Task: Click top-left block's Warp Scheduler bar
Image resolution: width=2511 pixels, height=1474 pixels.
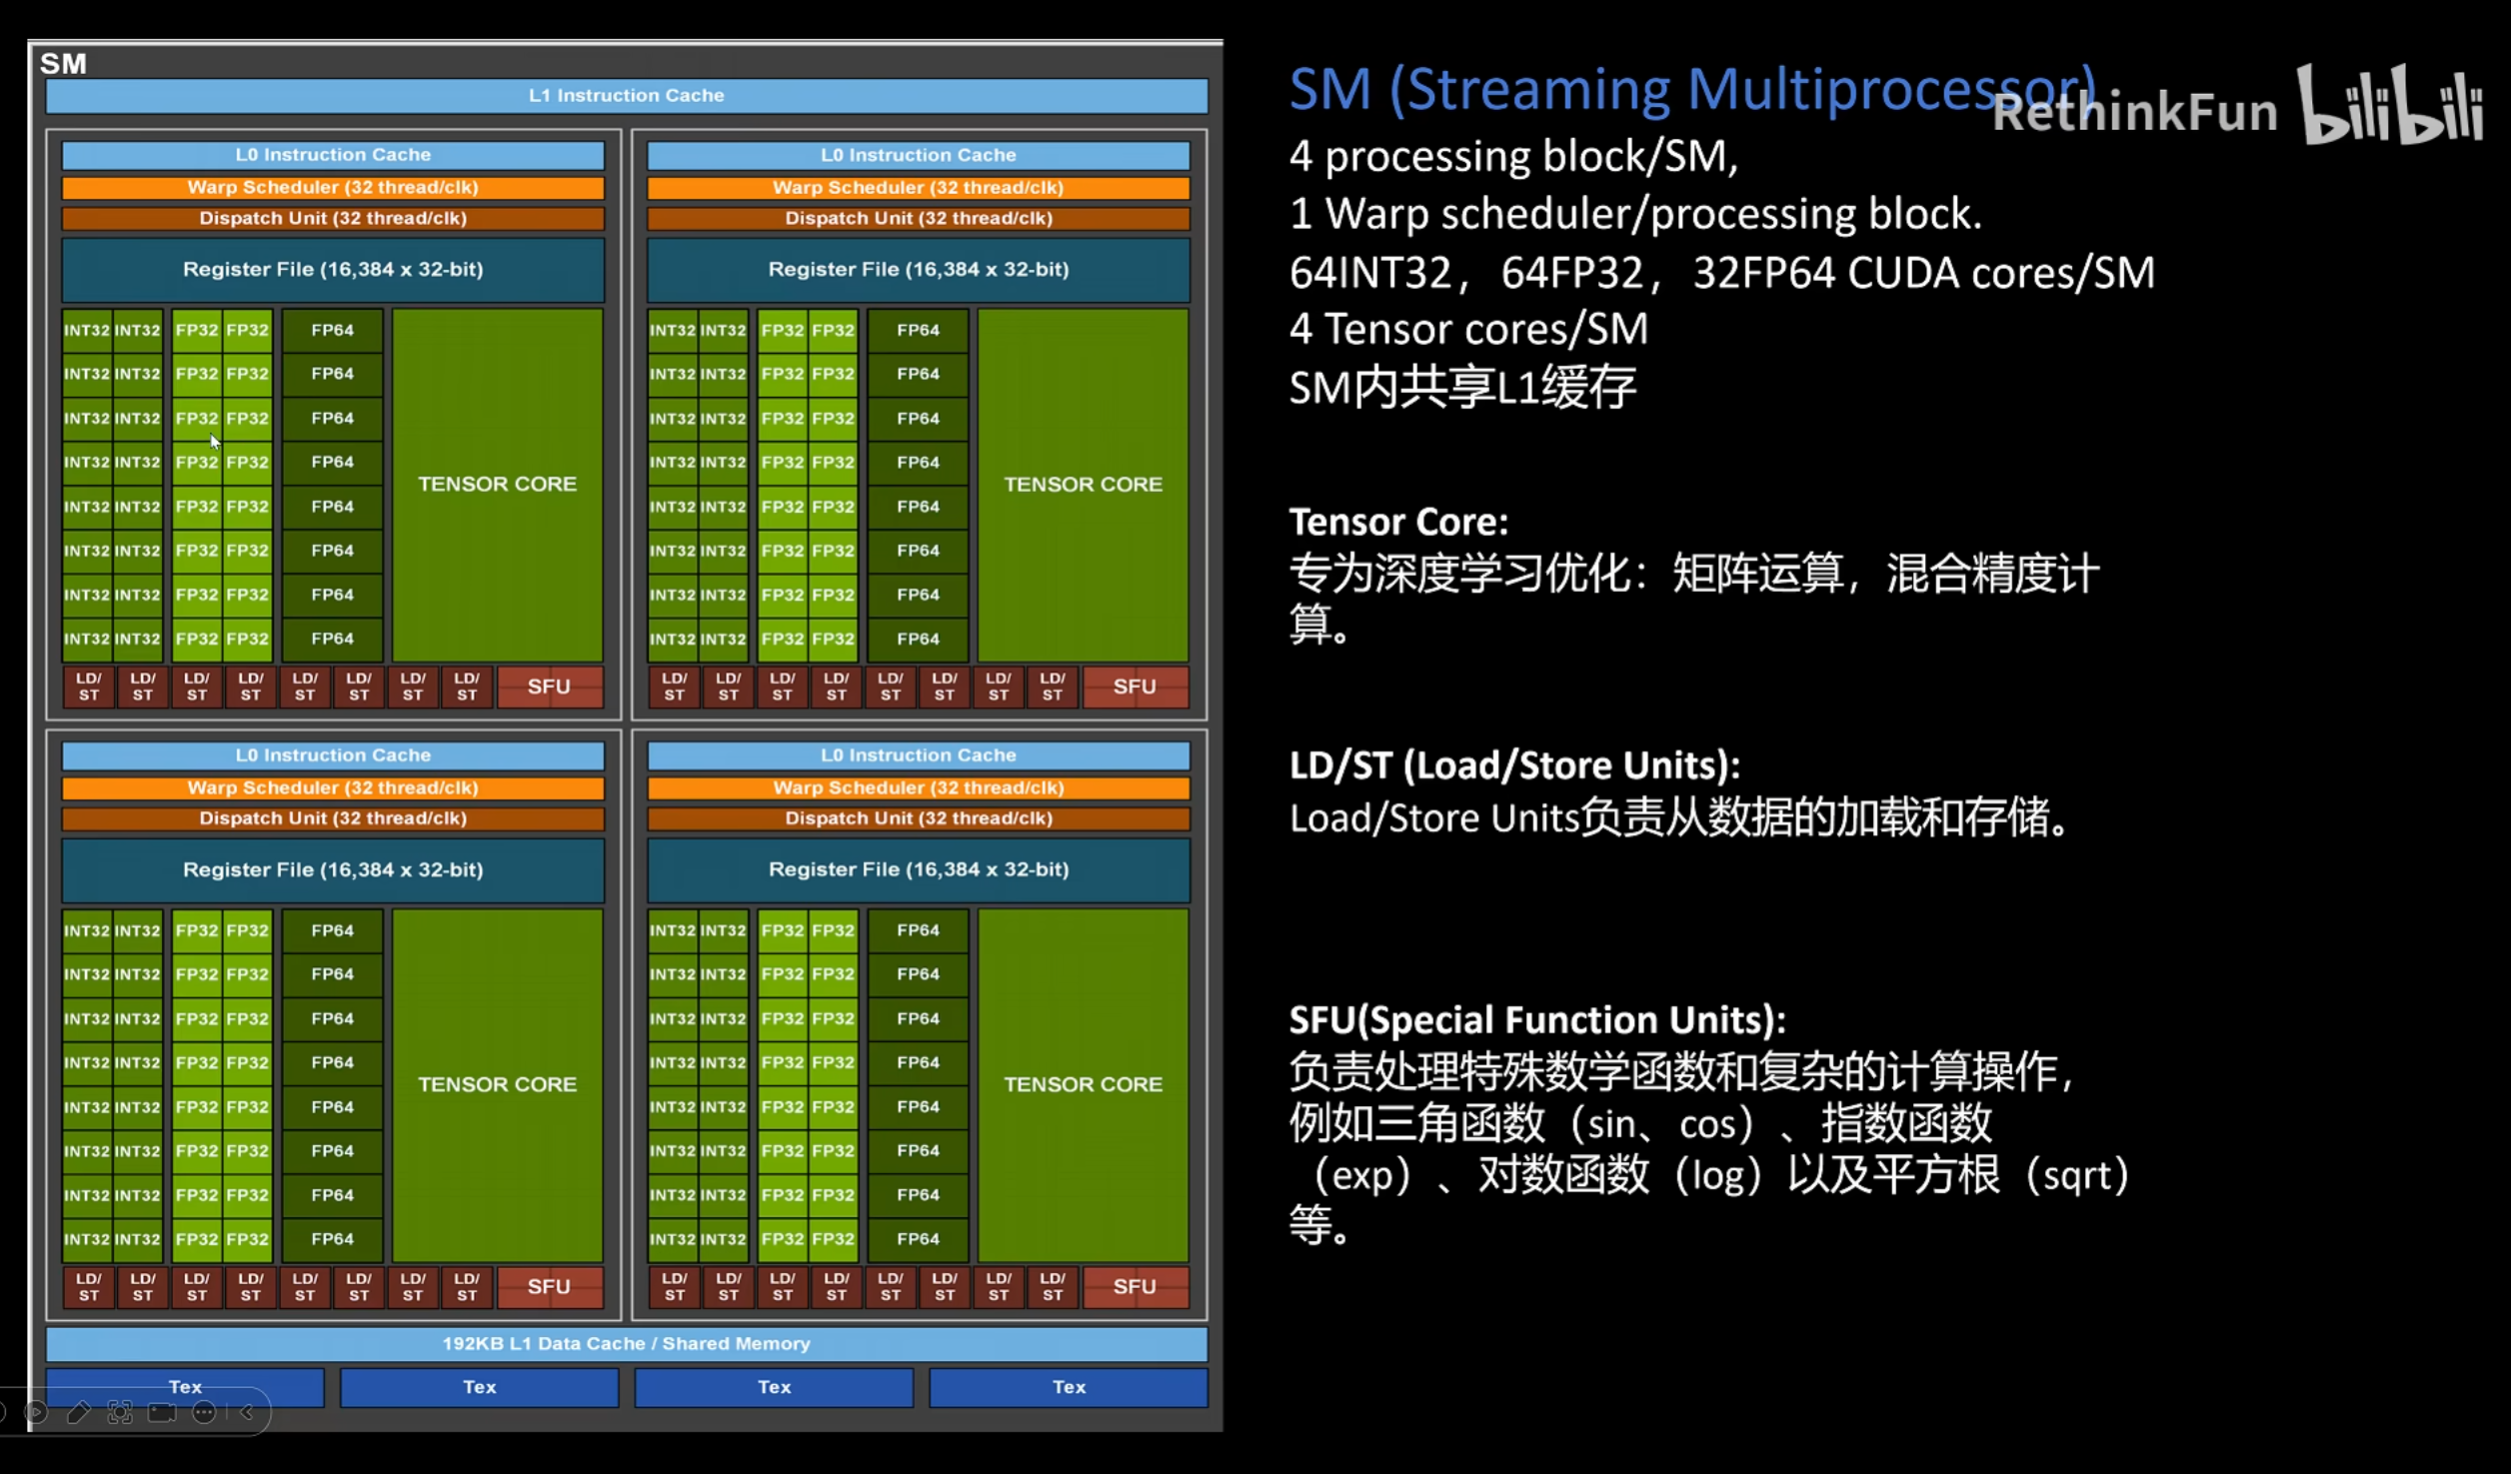Action: point(332,187)
